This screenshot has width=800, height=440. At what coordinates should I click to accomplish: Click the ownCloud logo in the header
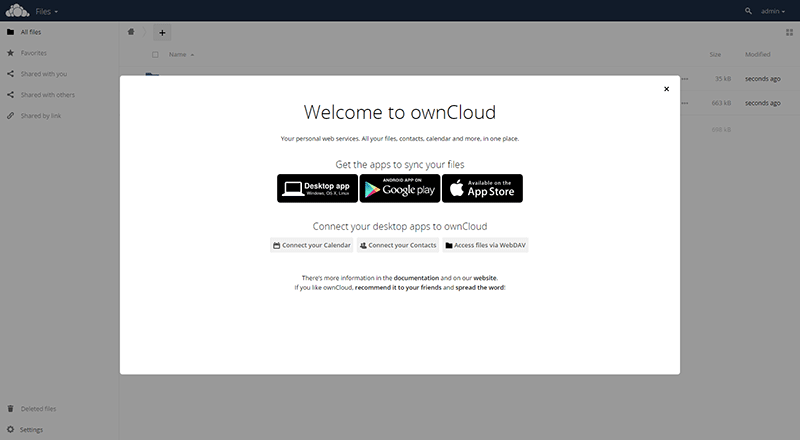(17, 10)
